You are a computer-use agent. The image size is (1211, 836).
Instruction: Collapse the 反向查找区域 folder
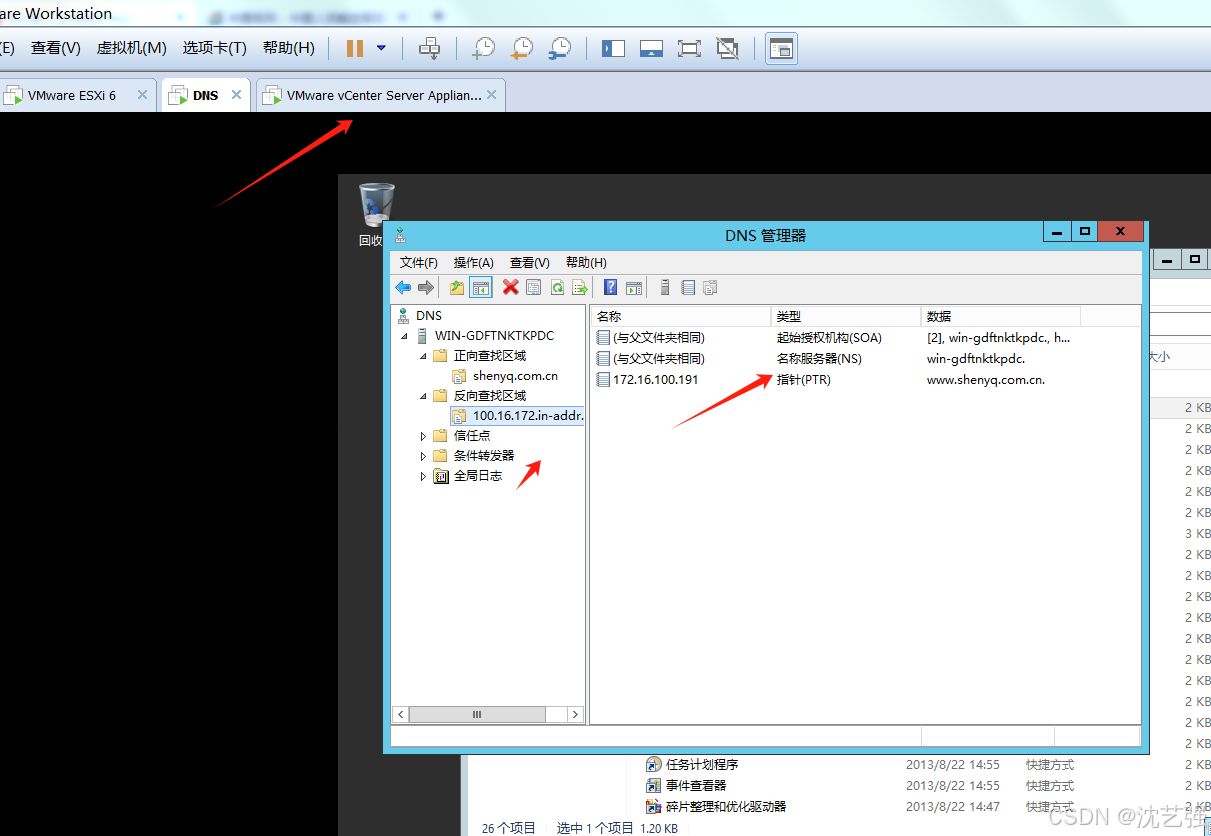coord(423,396)
